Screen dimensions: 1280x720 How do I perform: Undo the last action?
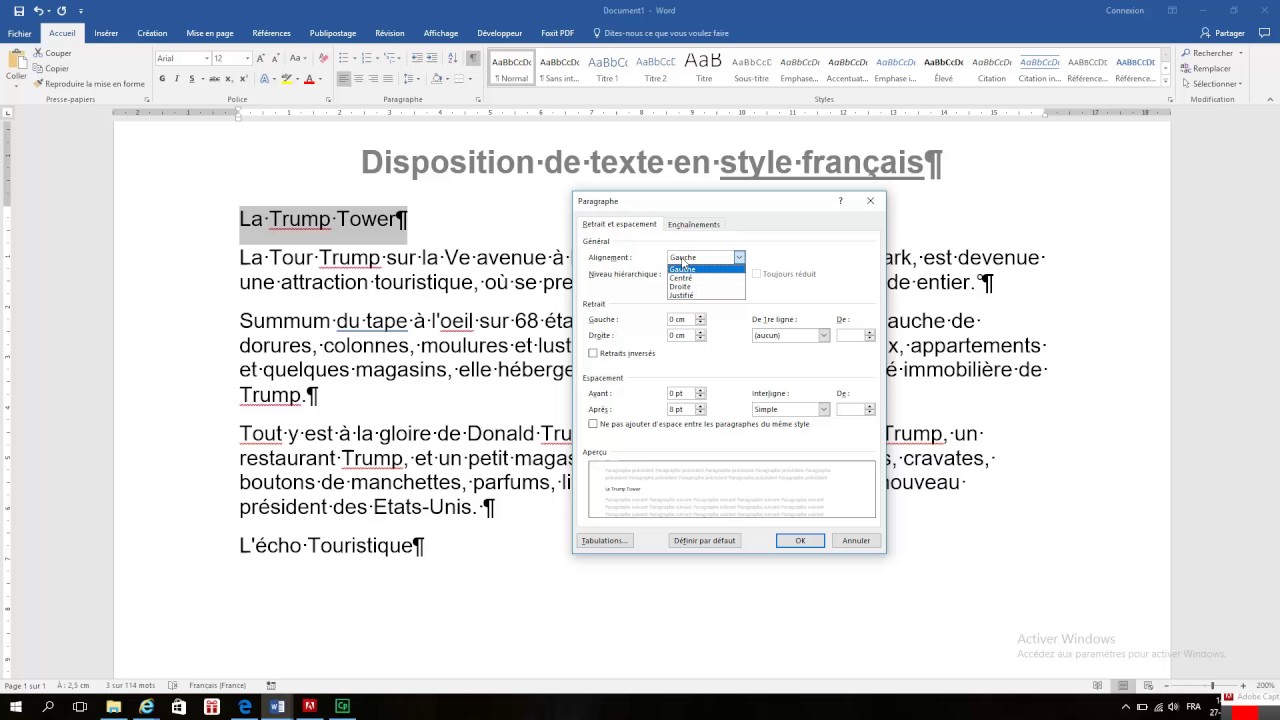(x=38, y=11)
